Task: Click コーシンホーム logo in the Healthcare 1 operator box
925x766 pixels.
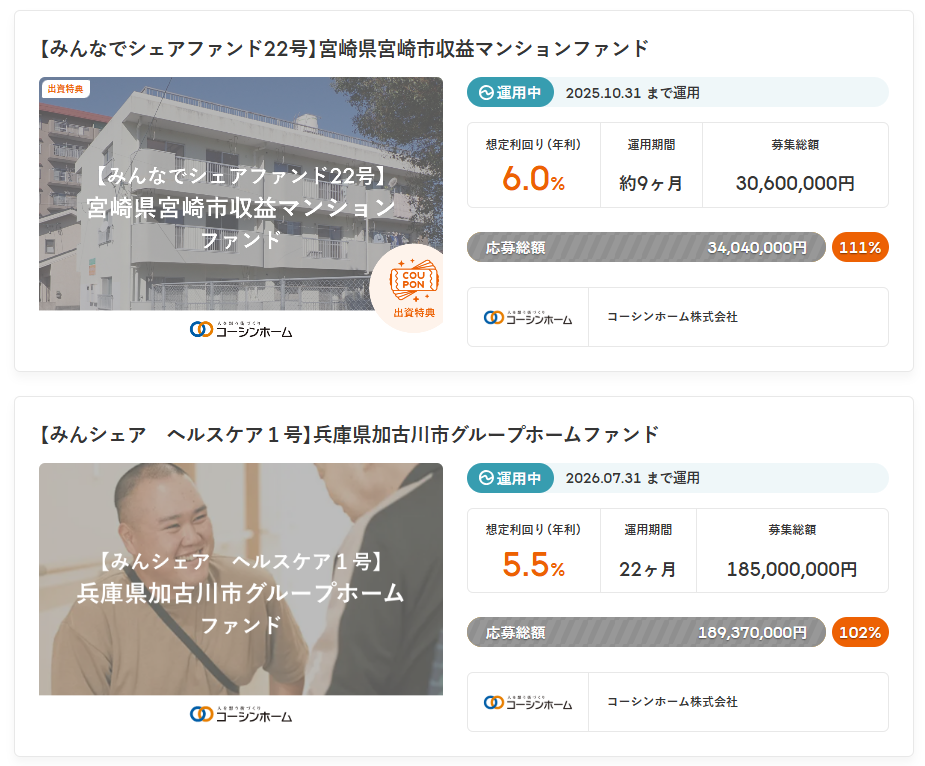Action: (528, 702)
